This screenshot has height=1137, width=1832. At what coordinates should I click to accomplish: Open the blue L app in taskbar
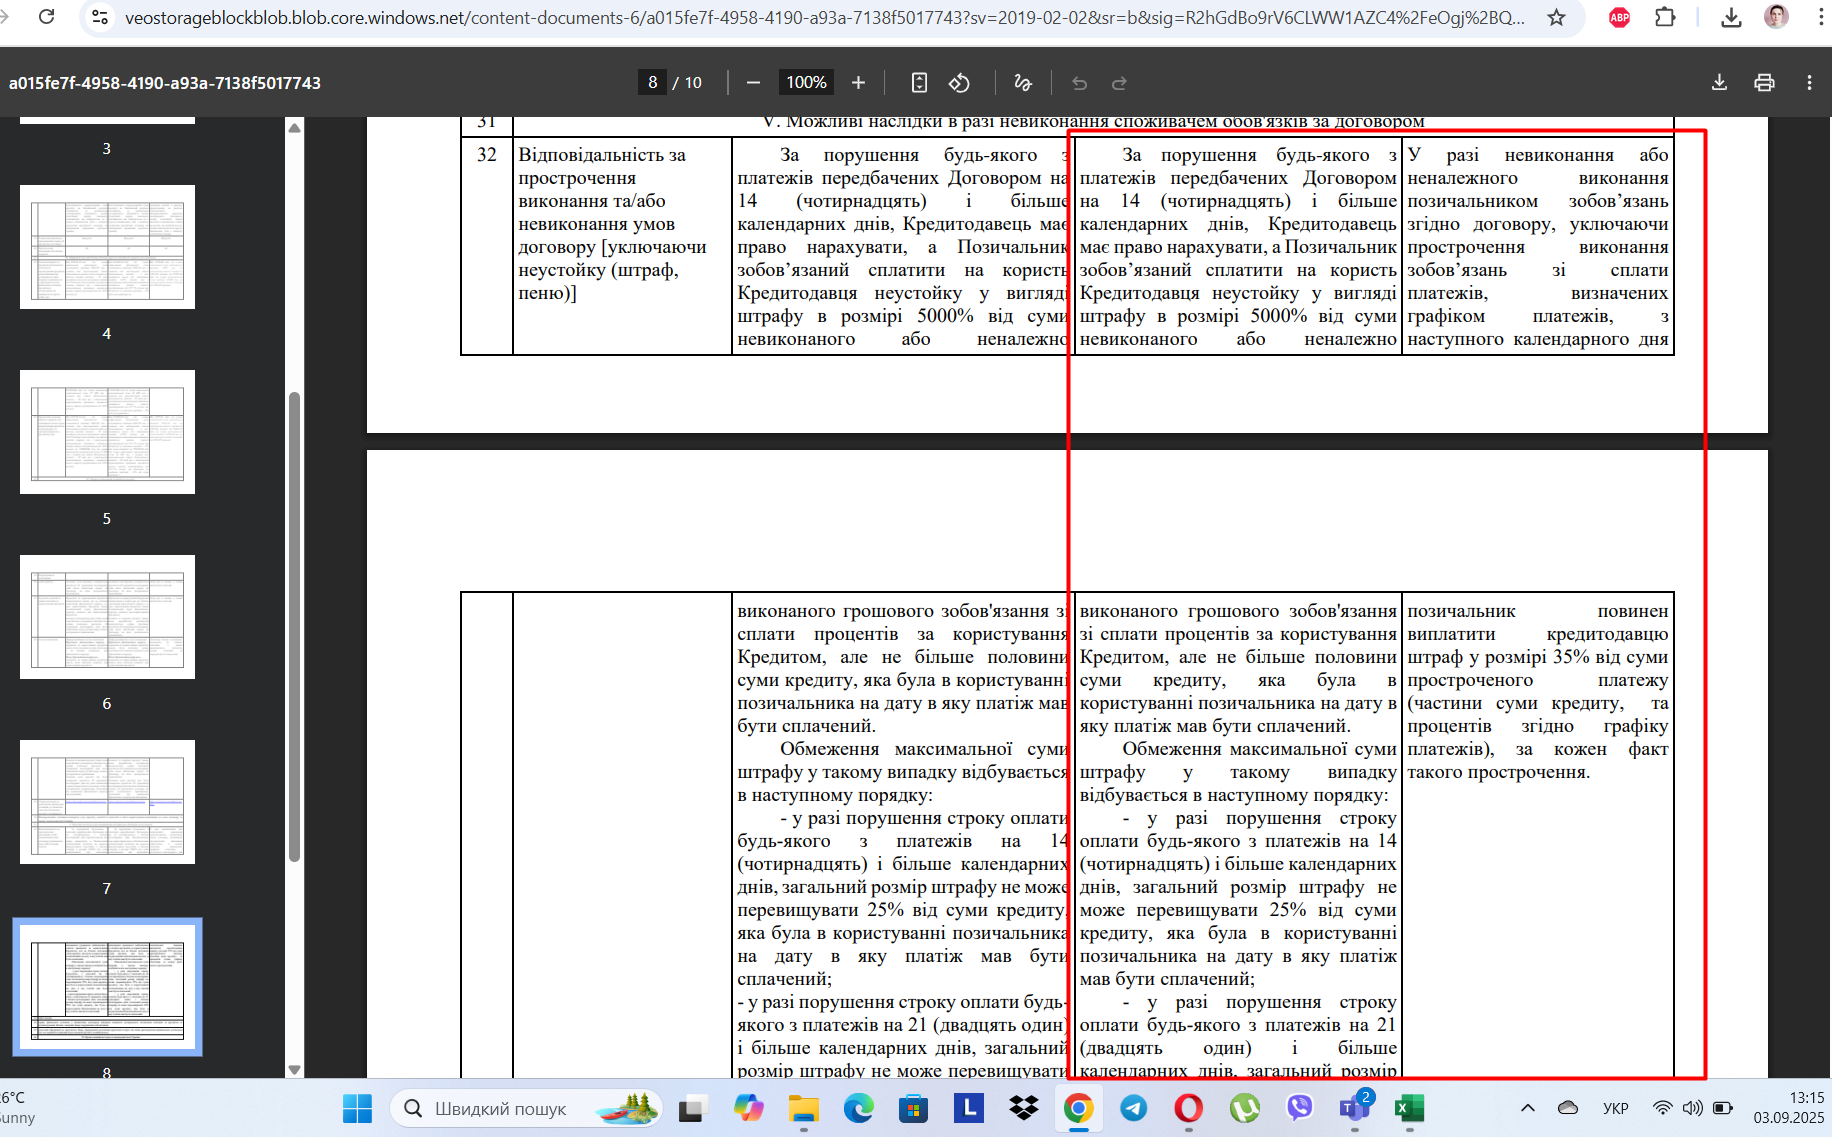coord(968,1108)
